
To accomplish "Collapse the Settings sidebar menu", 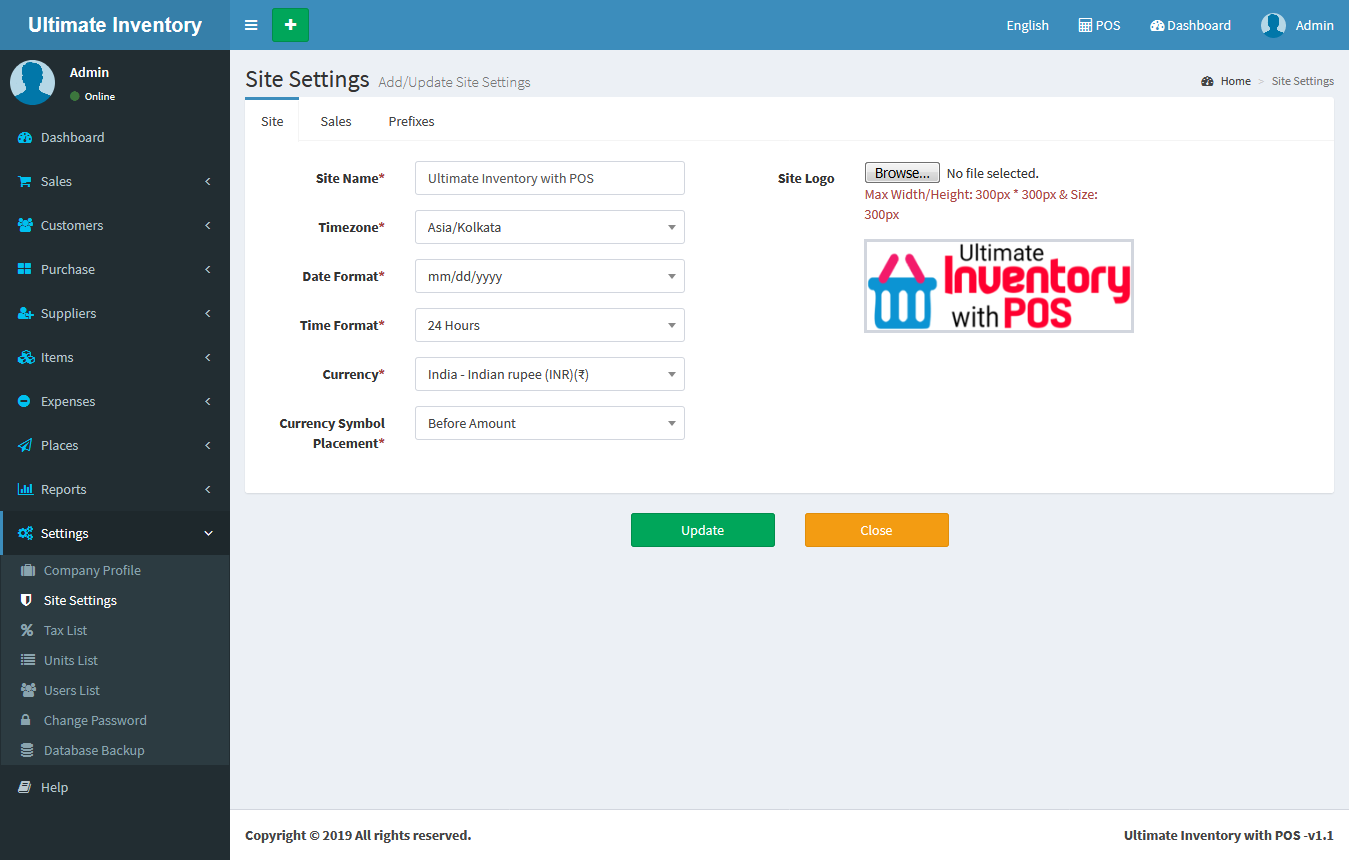I will point(114,533).
